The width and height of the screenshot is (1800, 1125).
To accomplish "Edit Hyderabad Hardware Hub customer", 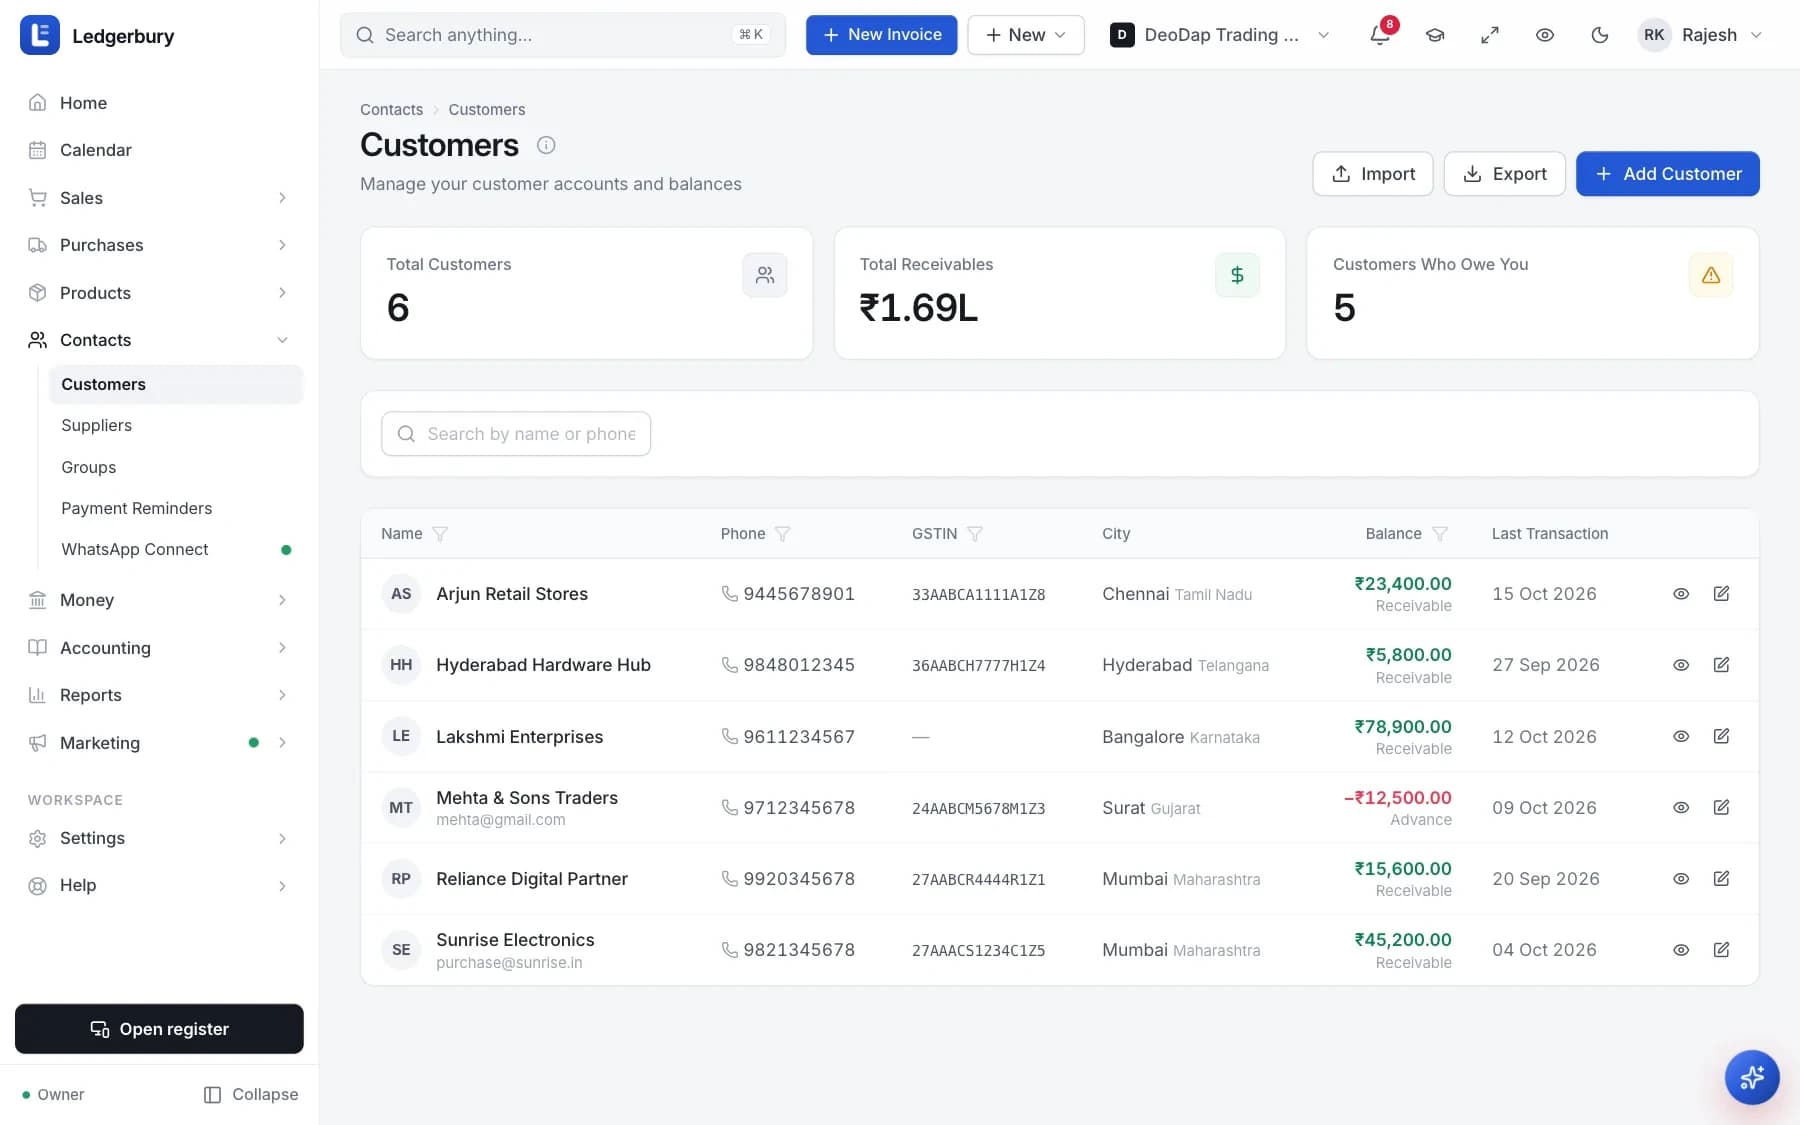I will click(1721, 665).
